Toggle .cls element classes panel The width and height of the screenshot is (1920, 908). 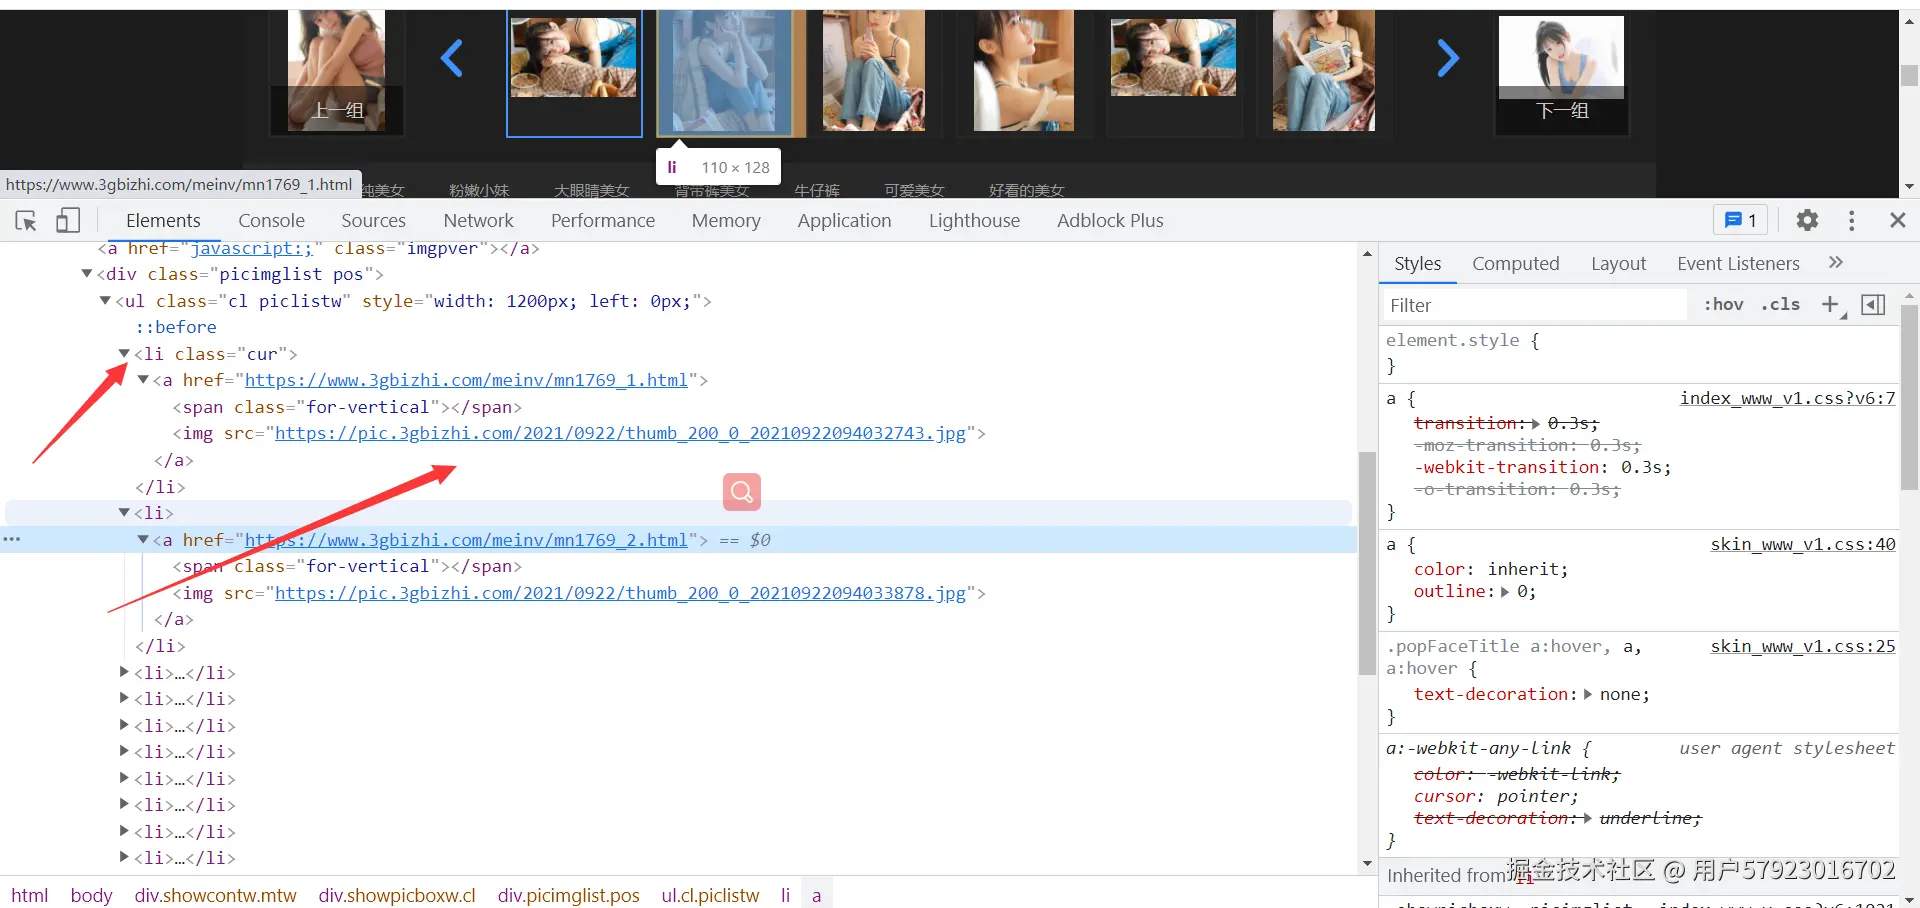(1780, 305)
